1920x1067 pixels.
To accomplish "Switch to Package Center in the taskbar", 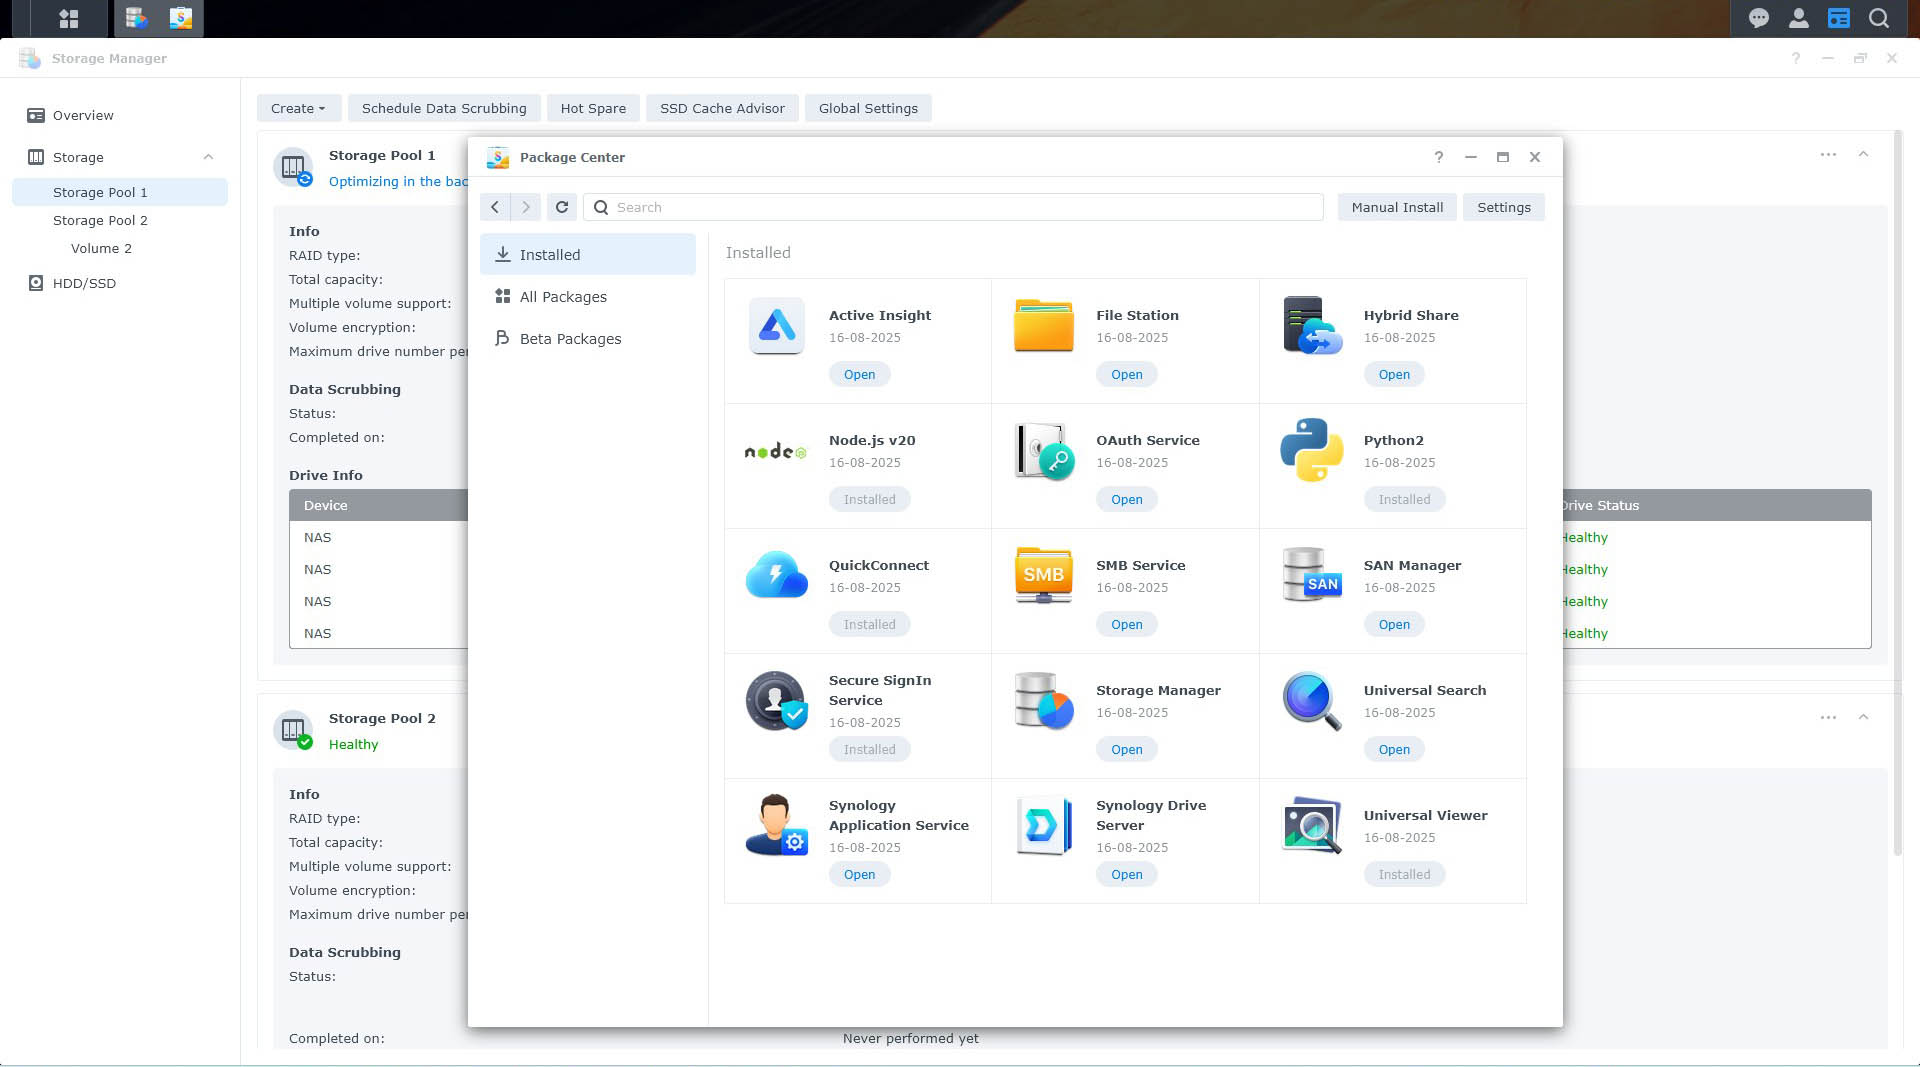I will click(181, 18).
